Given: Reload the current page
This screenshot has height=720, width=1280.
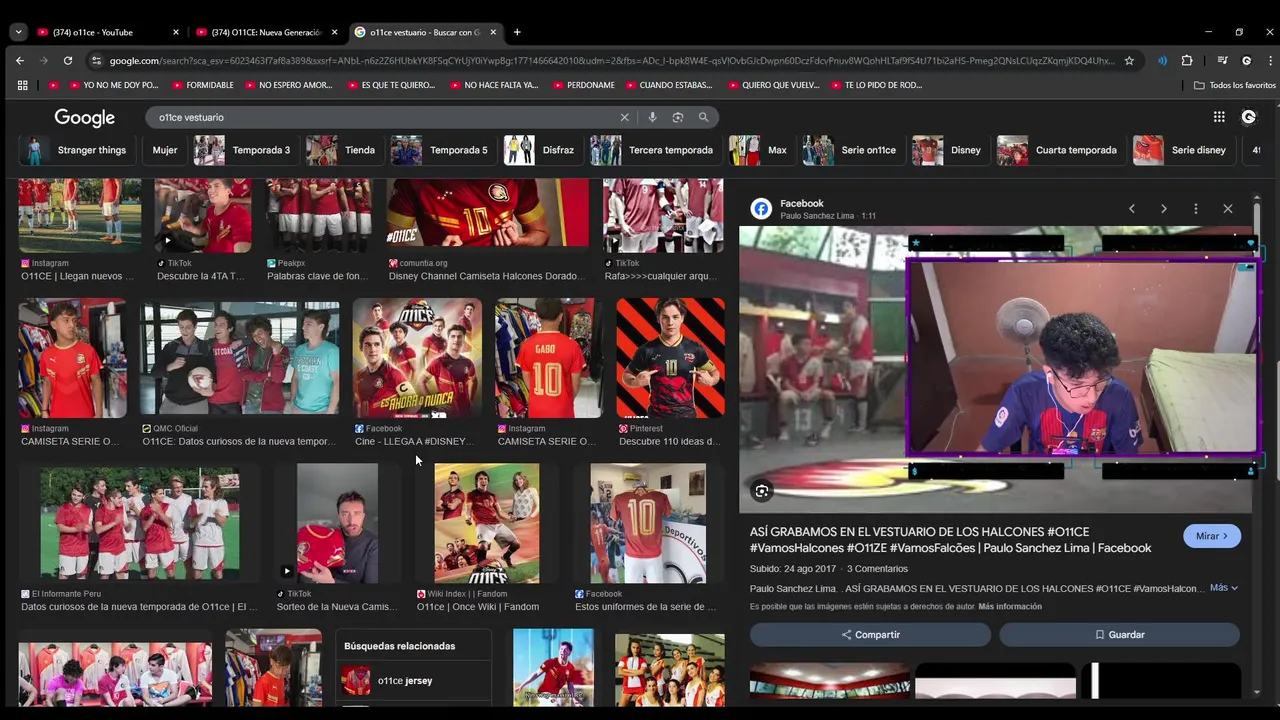Looking at the screenshot, I should coord(69,60).
